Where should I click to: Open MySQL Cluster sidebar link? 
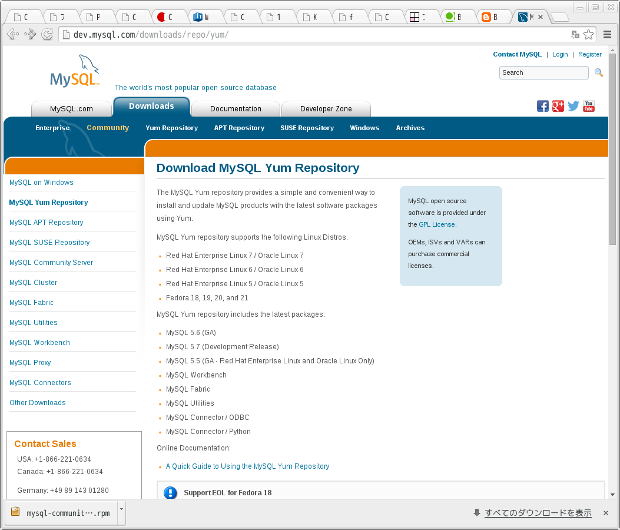pyautogui.click(x=33, y=282)
